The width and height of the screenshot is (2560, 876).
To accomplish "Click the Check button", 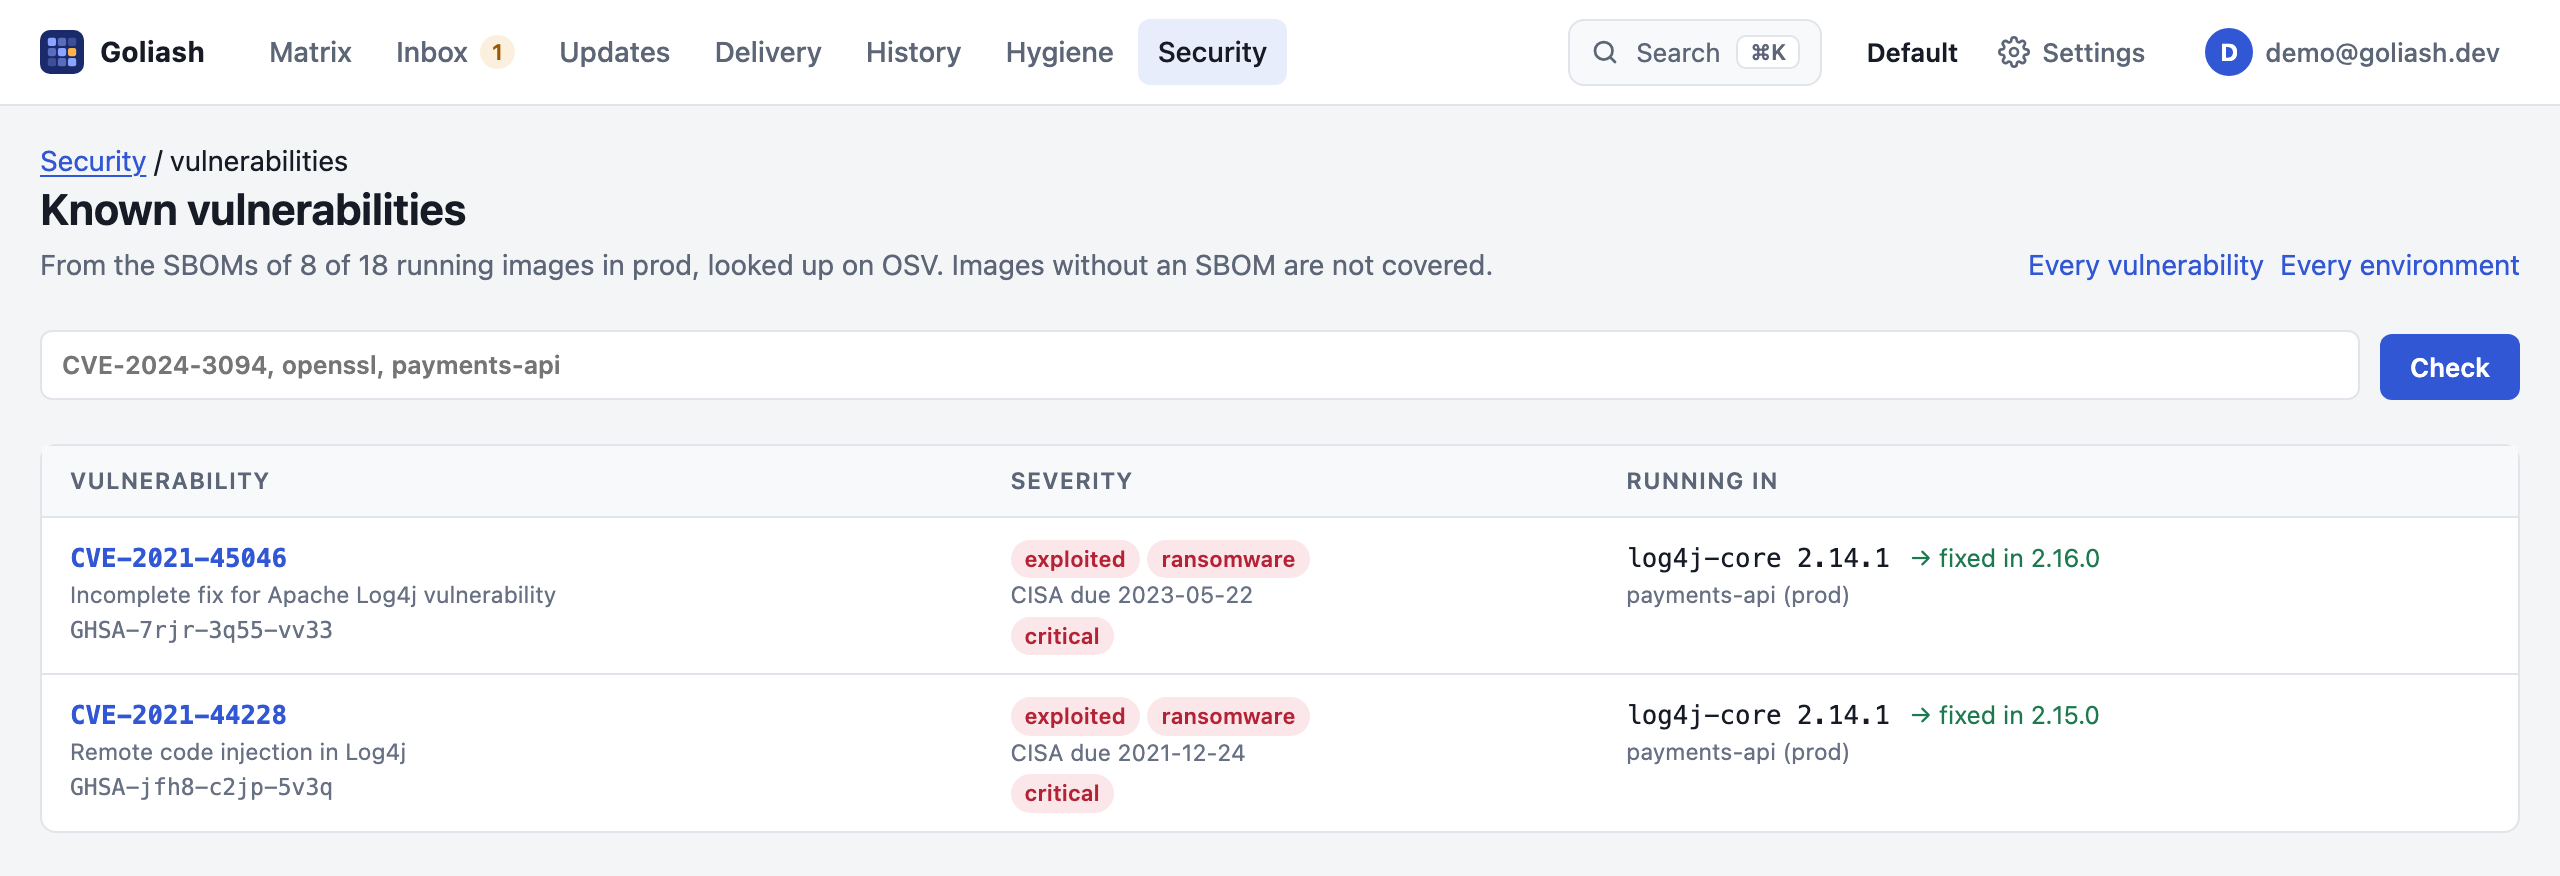I will 2449,367.
